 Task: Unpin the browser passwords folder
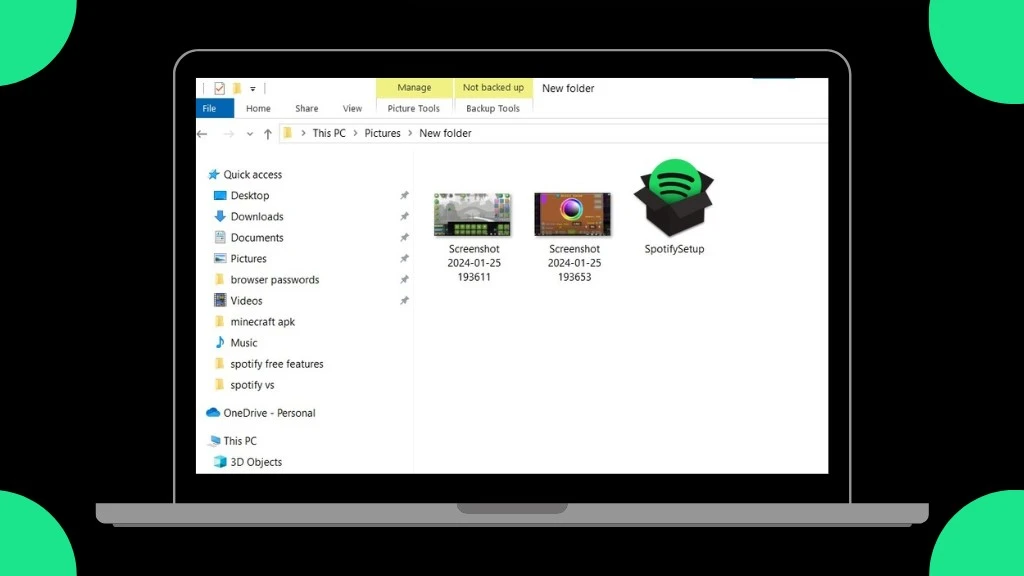tap(404, 279)
